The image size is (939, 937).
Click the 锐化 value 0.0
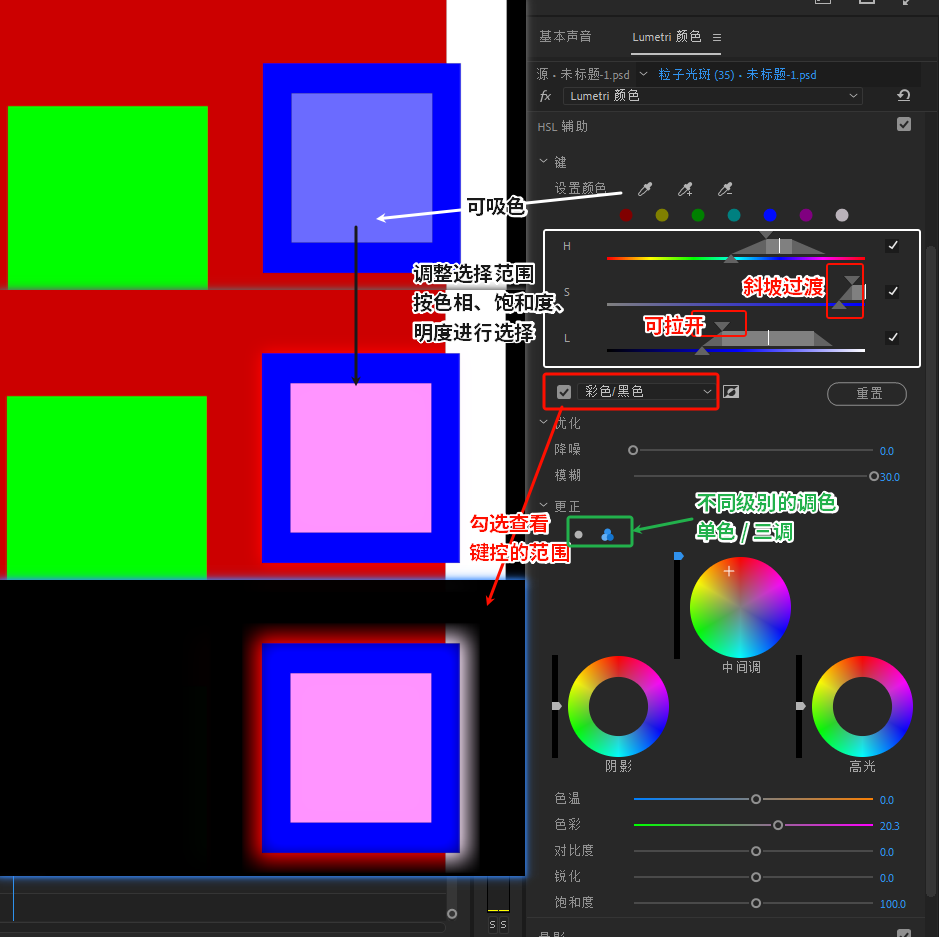(x=886, y=878)
